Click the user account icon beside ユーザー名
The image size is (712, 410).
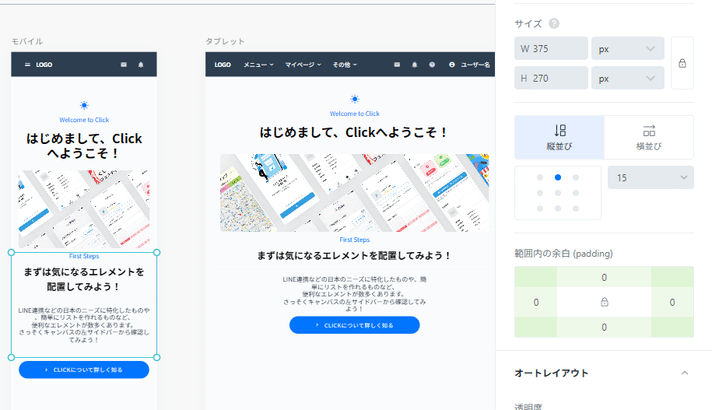(452, 64)
